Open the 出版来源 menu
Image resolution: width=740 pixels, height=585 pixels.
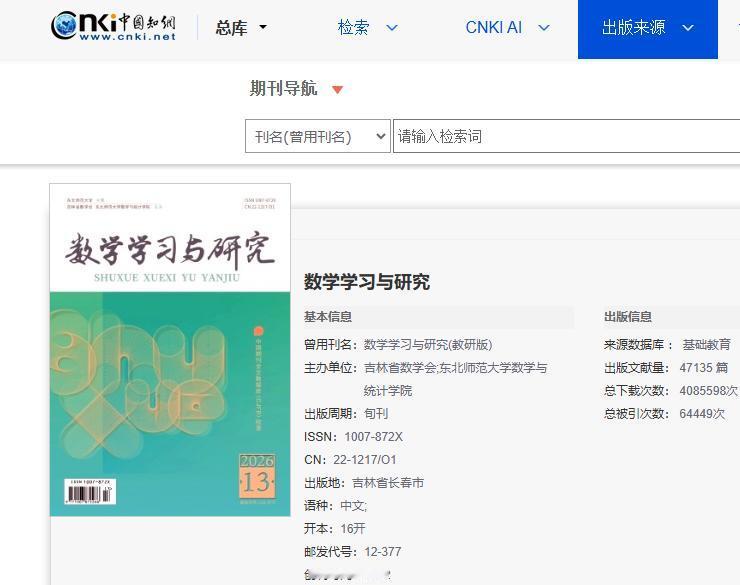[x=648, y=29]
